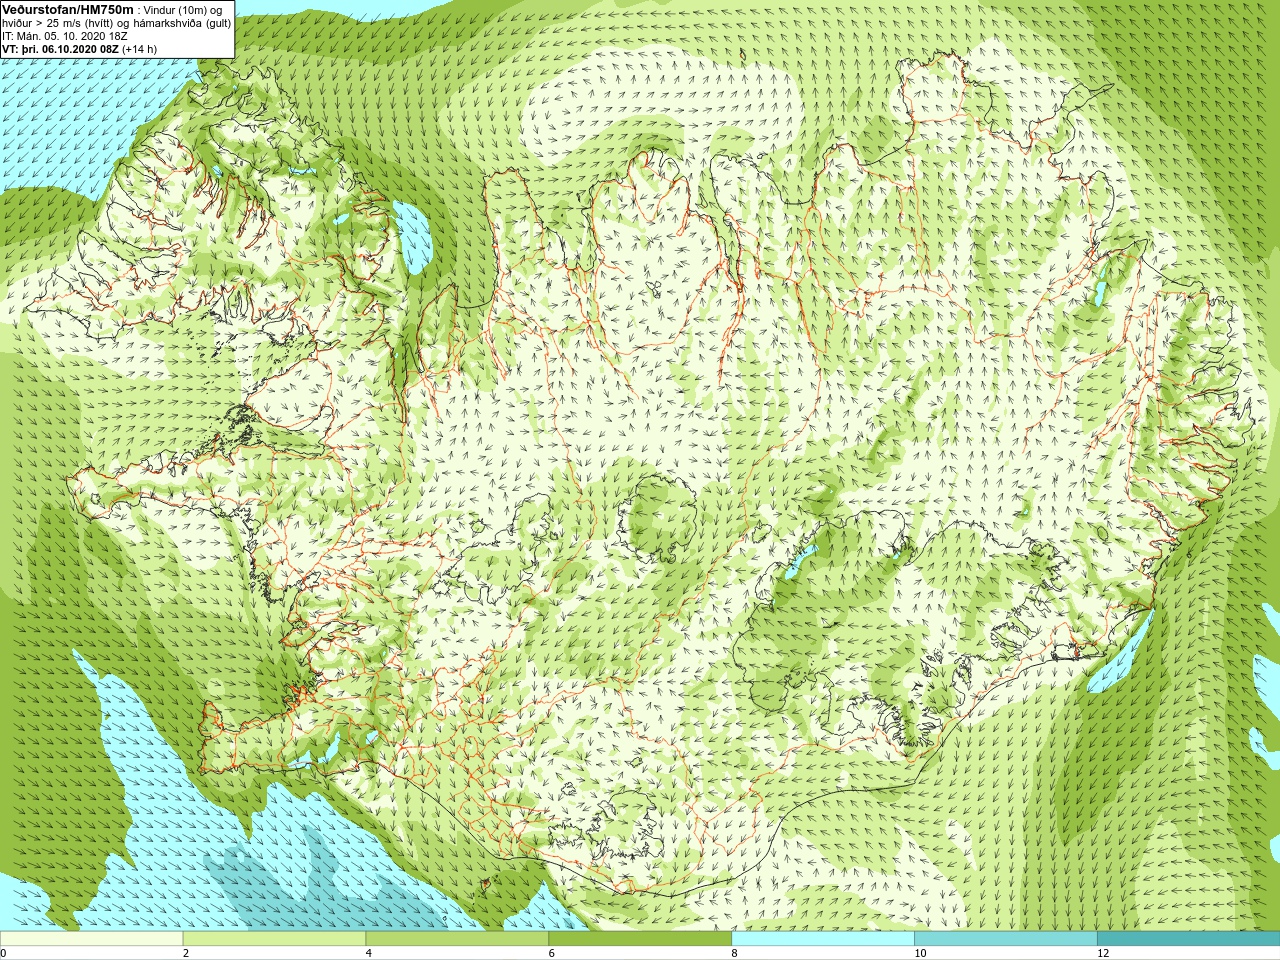Viewport: 1280px width, 960px height.
Task: Select the medium green 4–6 scale segment
Action: pyautogui.click(x=457, y=939)
